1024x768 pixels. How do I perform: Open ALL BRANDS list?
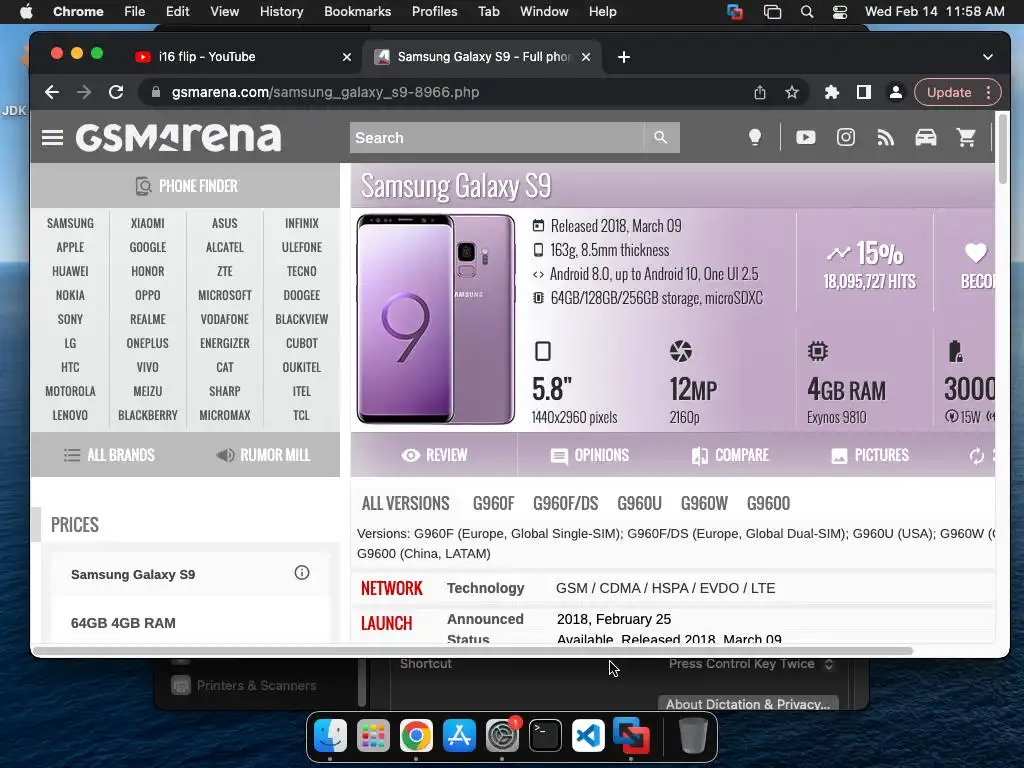[x=109, y=455]
